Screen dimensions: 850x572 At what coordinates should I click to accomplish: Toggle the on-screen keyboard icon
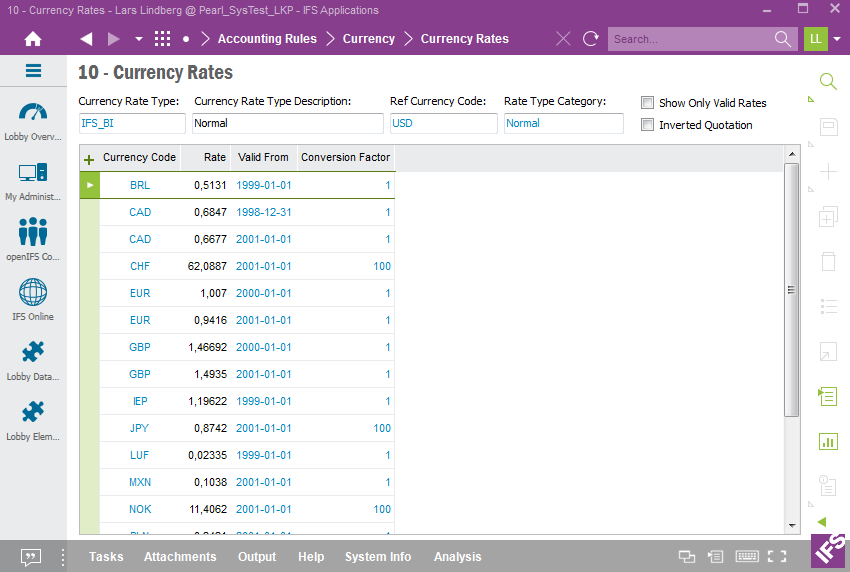click(747, 556)
